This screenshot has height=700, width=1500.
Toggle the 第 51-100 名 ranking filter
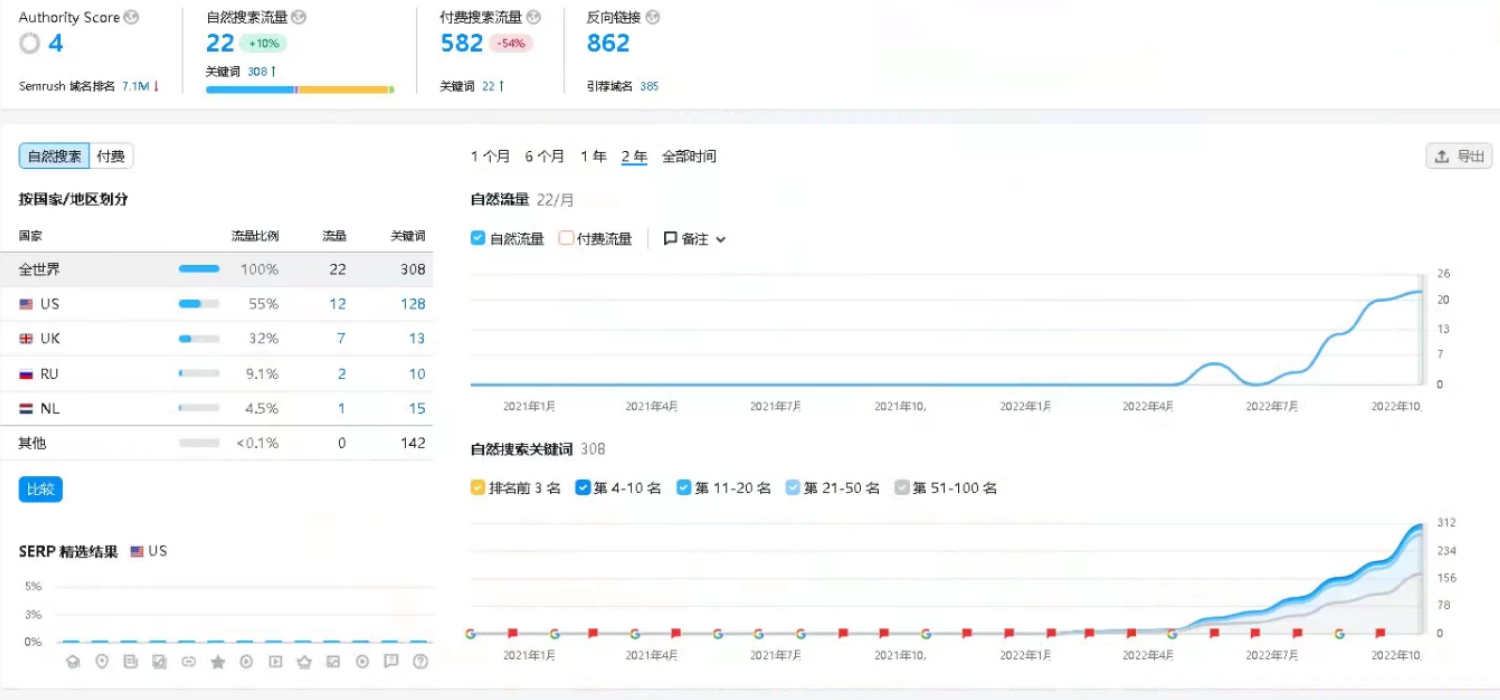tap(901, 488)
